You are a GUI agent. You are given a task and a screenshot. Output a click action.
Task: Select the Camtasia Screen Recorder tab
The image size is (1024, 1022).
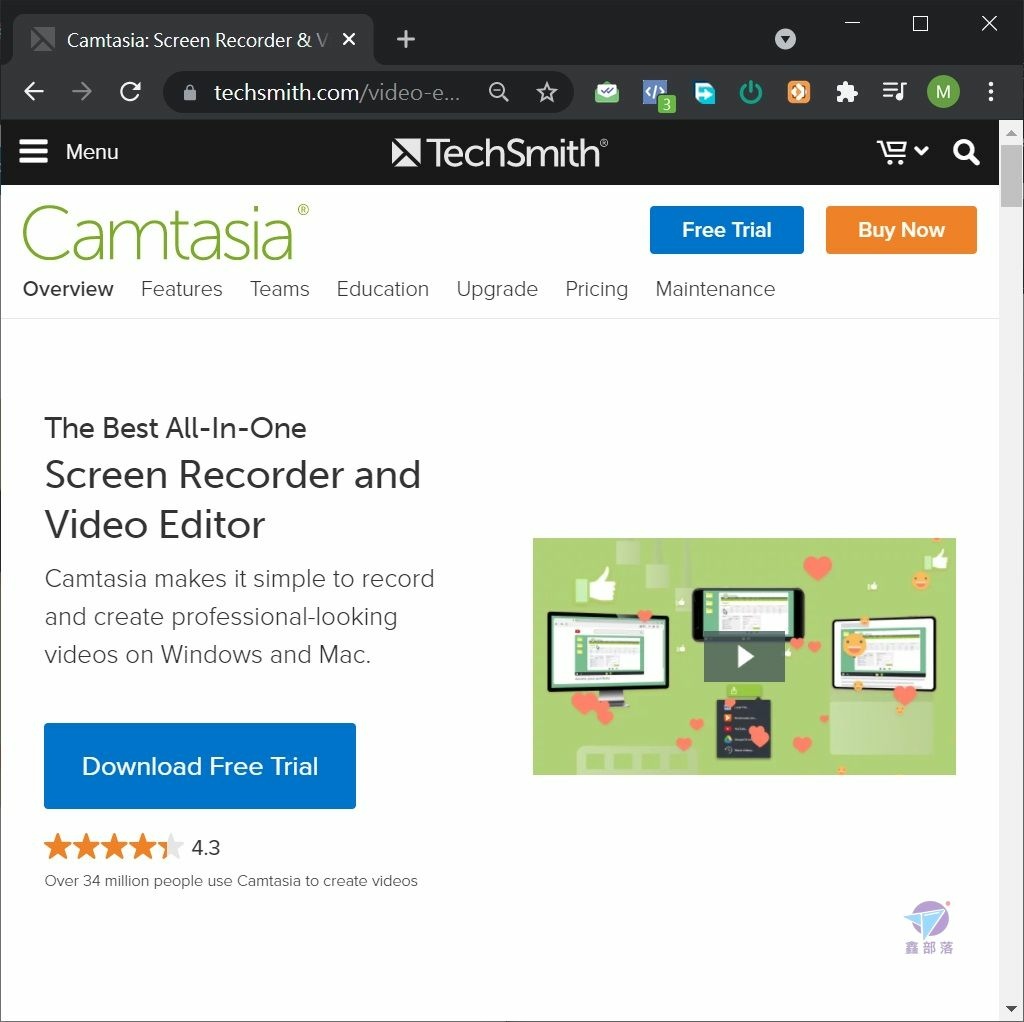(x=193, y=40)
